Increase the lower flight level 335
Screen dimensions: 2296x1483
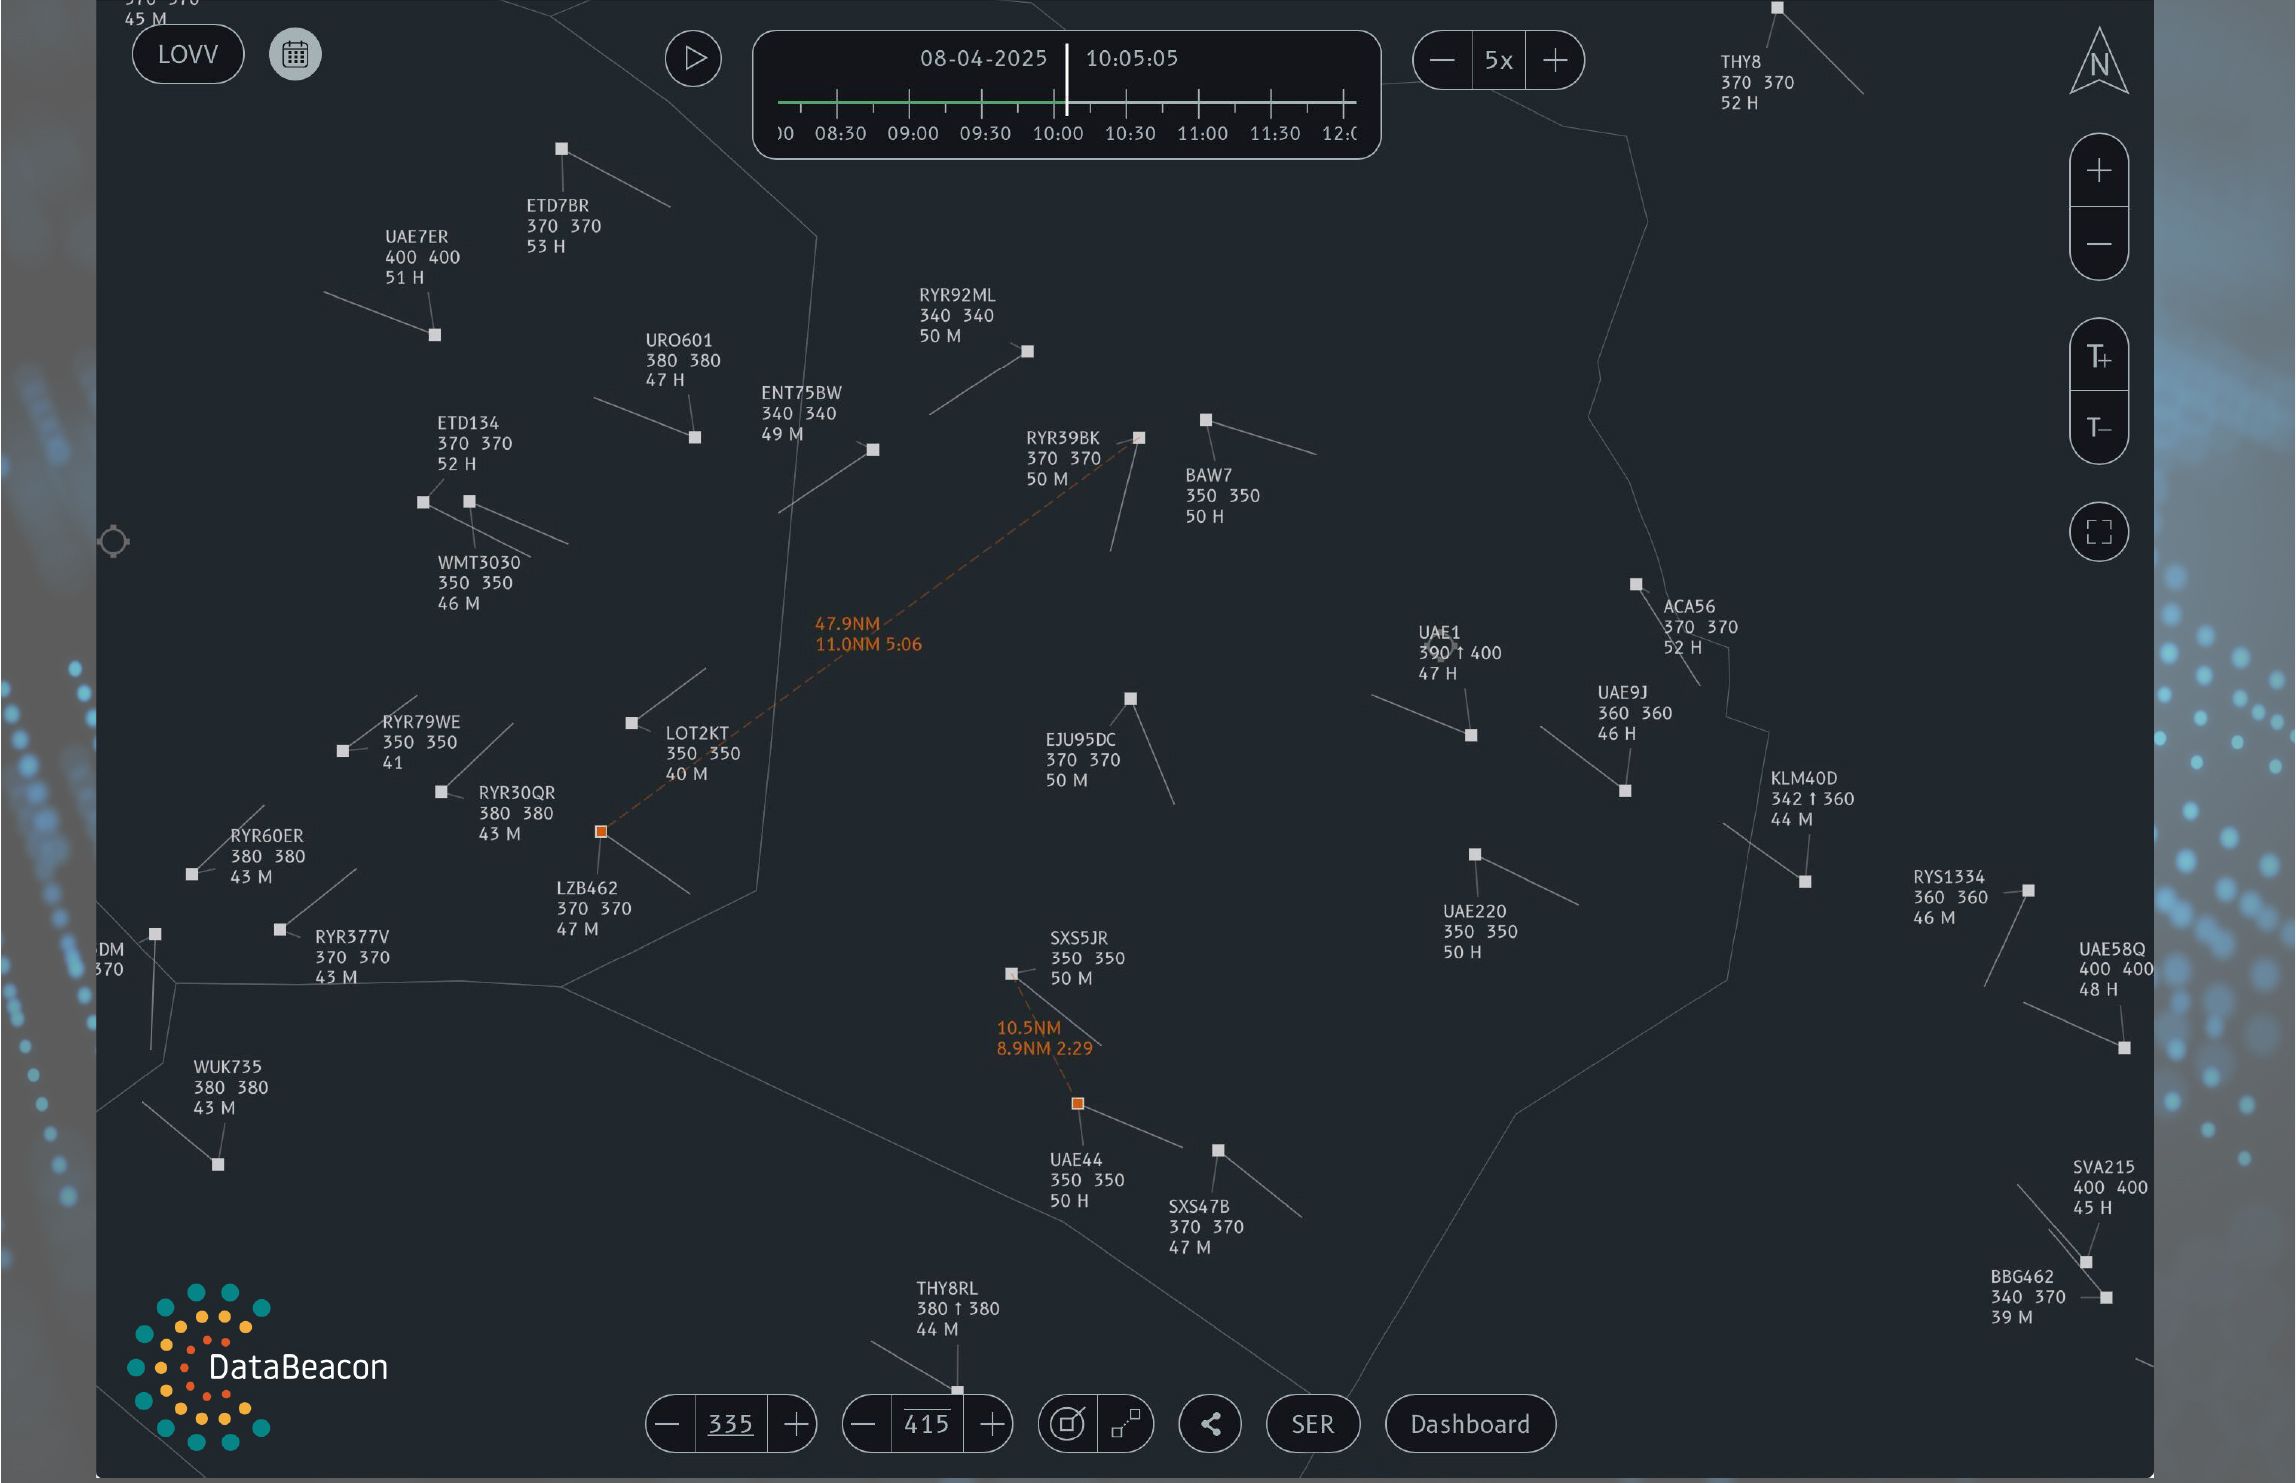coord(795,1424)
